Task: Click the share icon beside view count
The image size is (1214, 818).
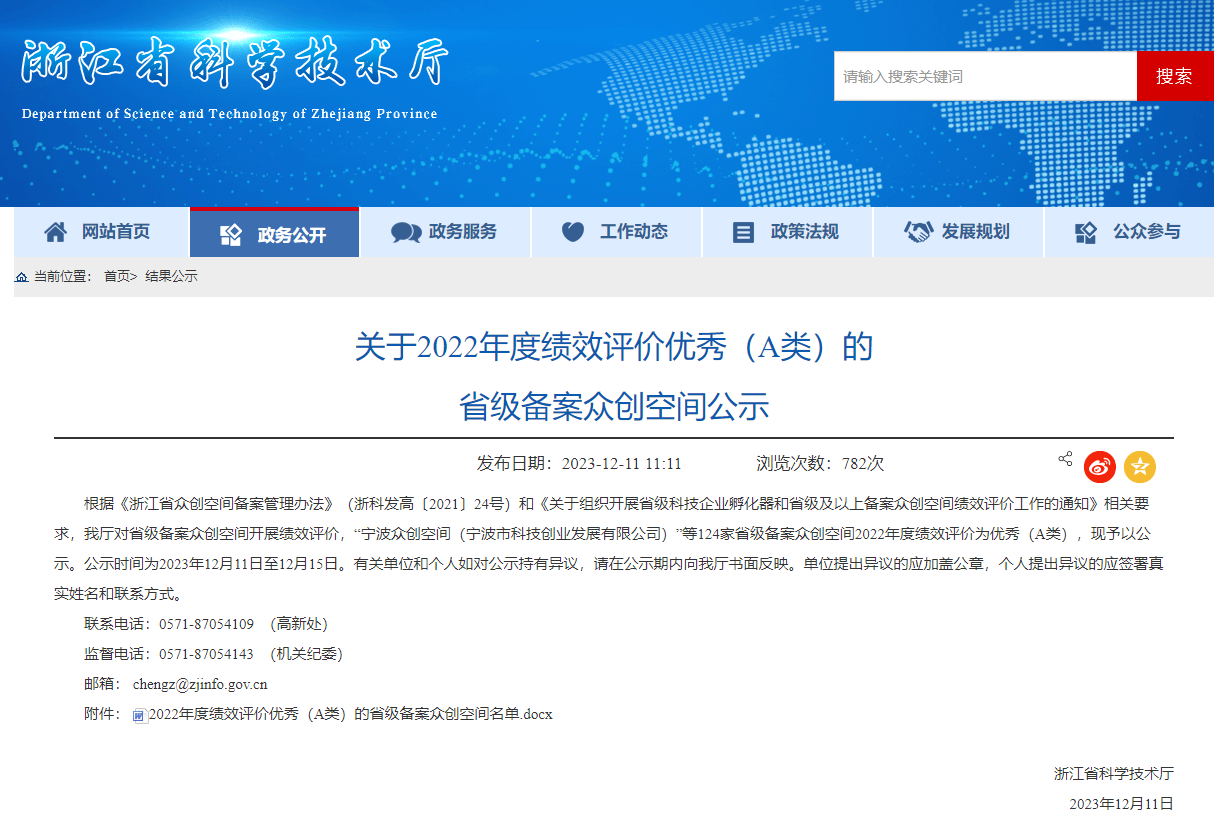Action: 1065,459
